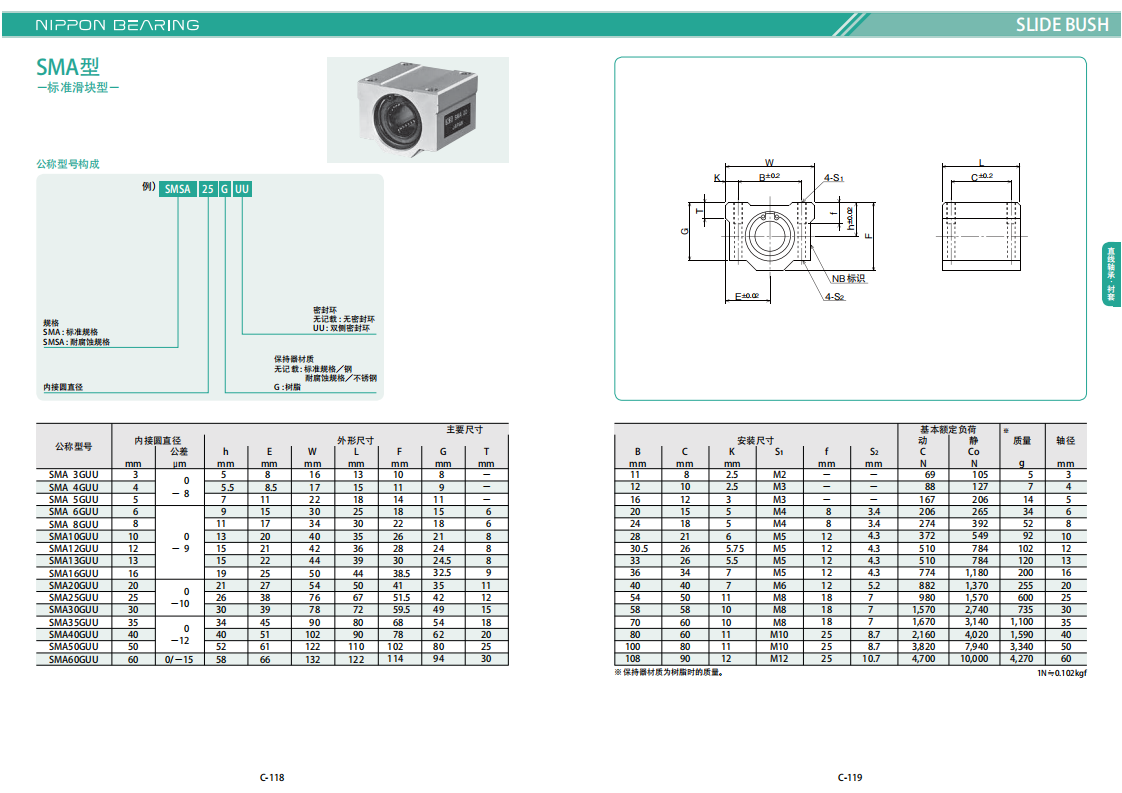Click the 24.5 value in the G column
This screenshot has width=1122, height=793.
point(442,561)
